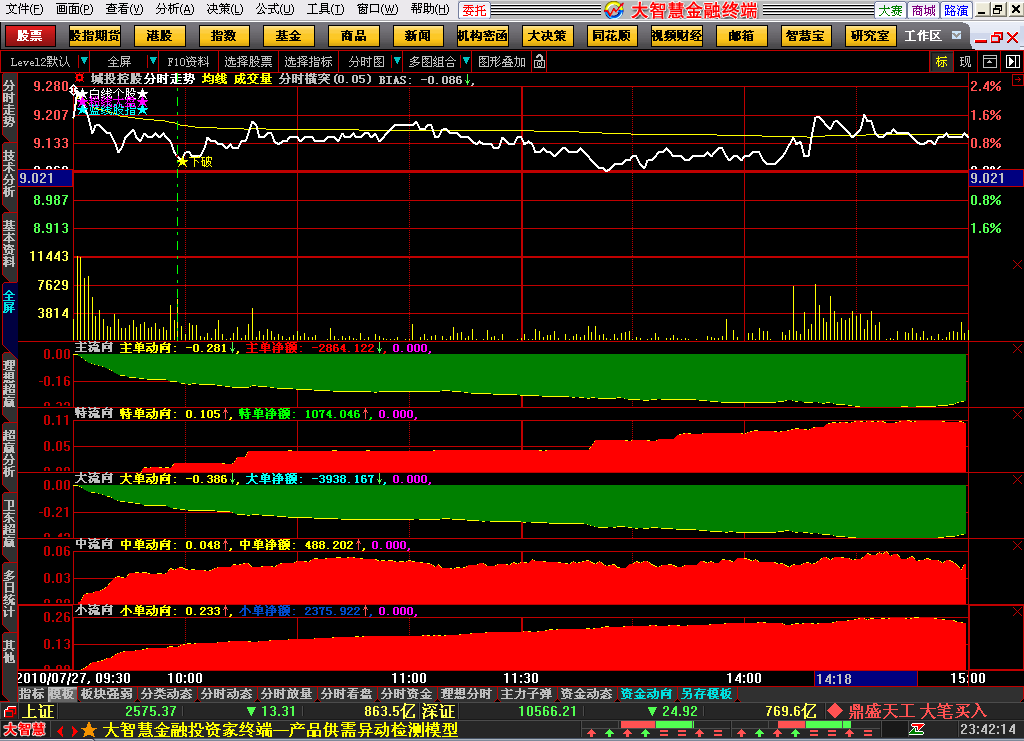Click F10资料 in the sub-toolbar

pyautogui.click(x=188, y=61)
